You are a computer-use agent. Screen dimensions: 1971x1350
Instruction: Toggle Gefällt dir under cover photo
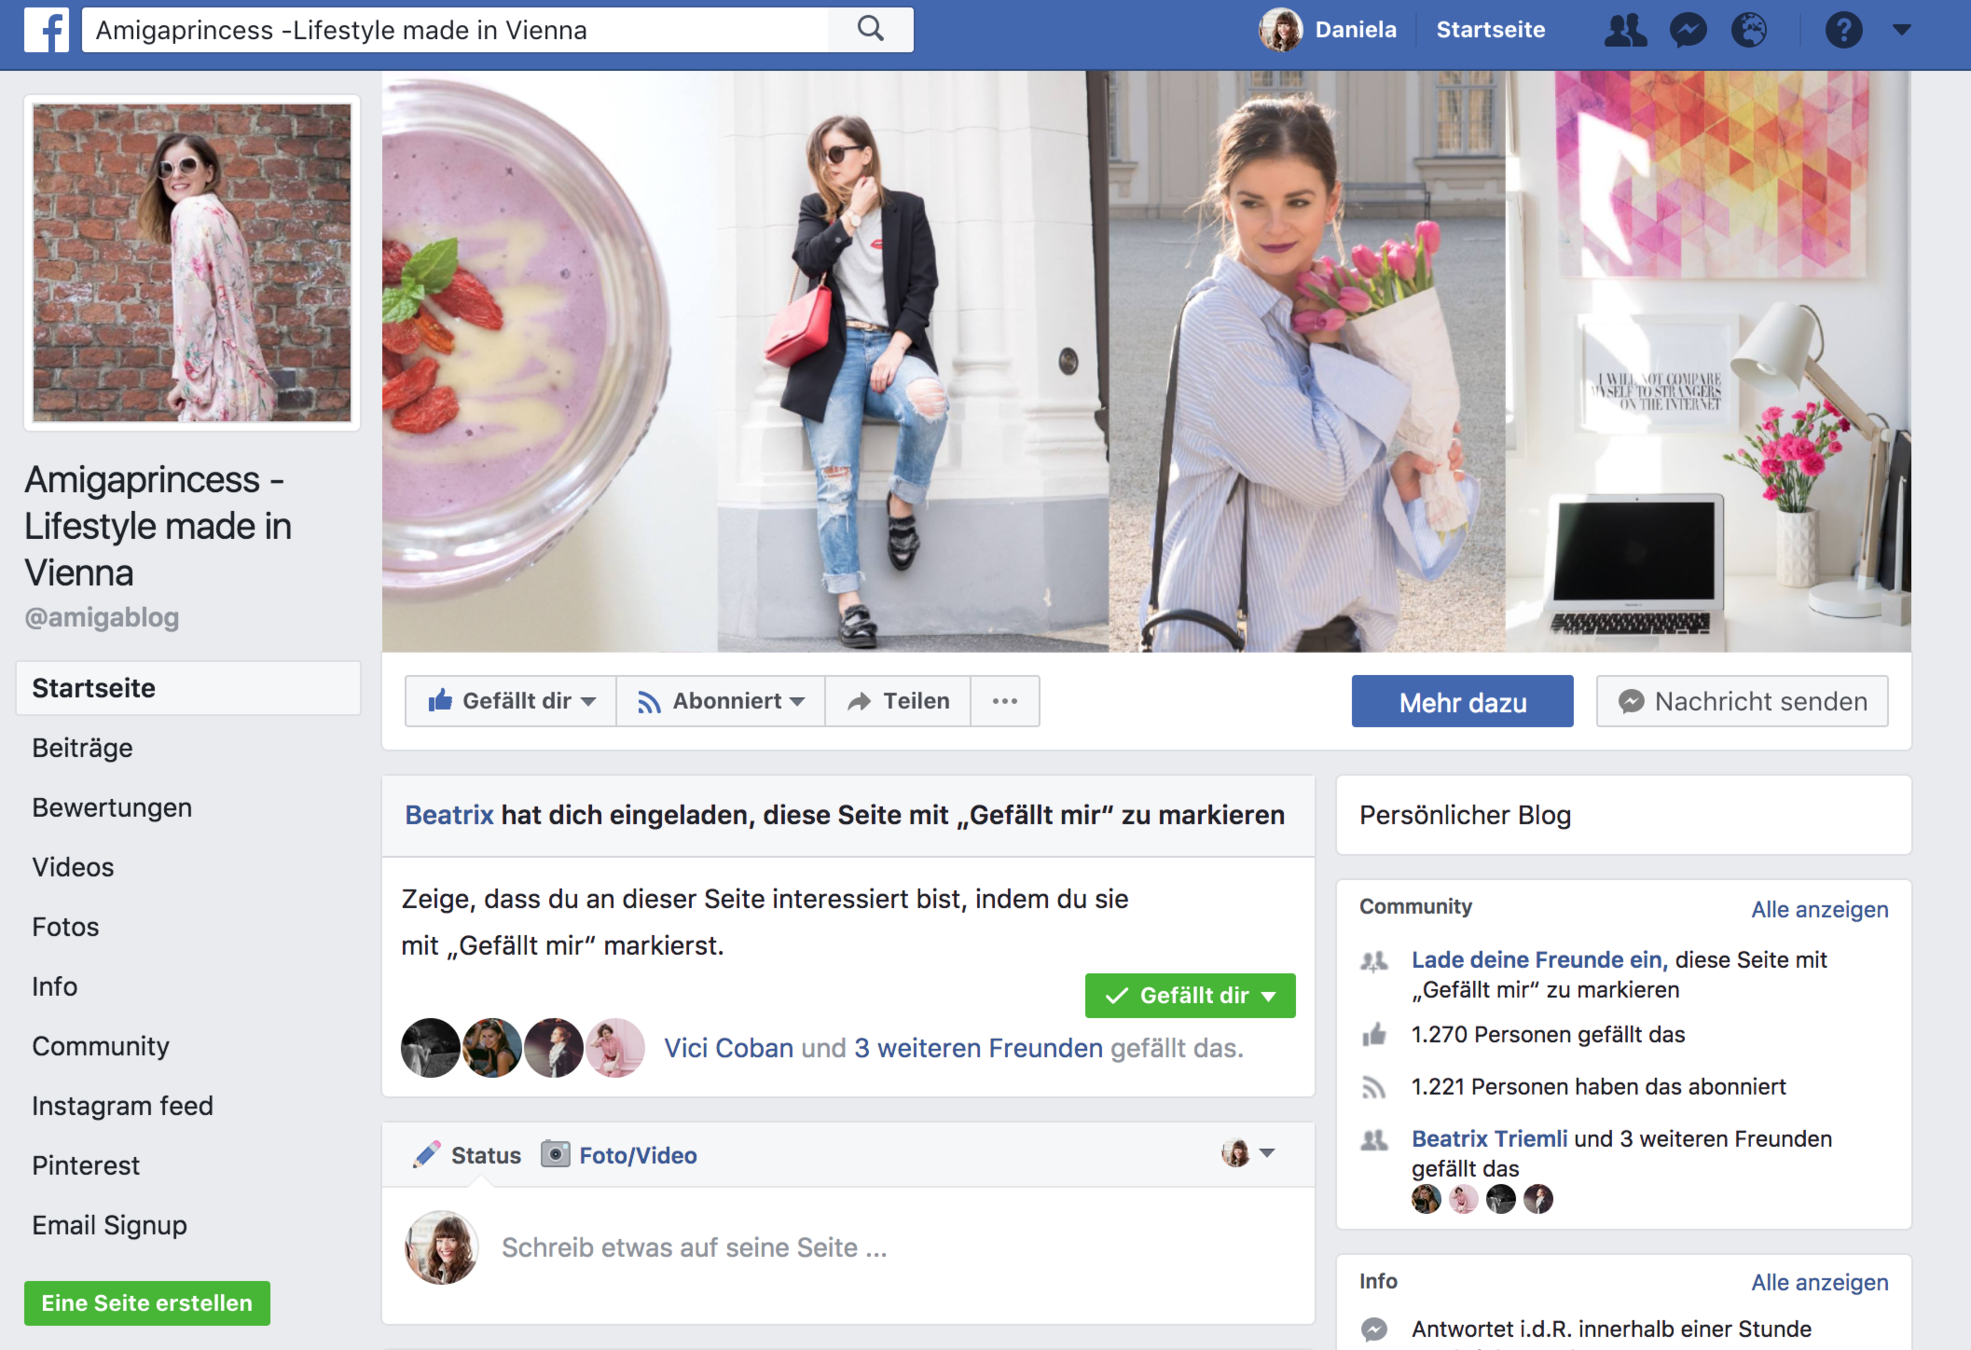[511, 701]
